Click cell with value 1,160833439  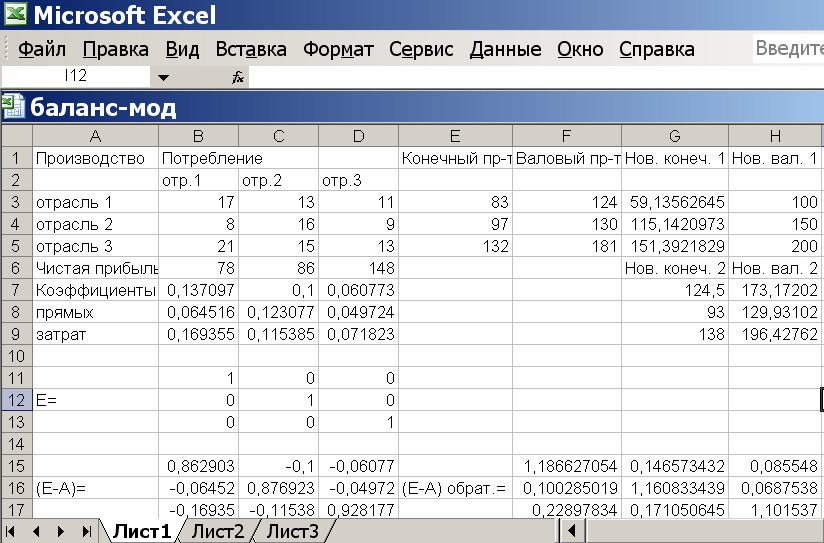[x=675, y=488]
